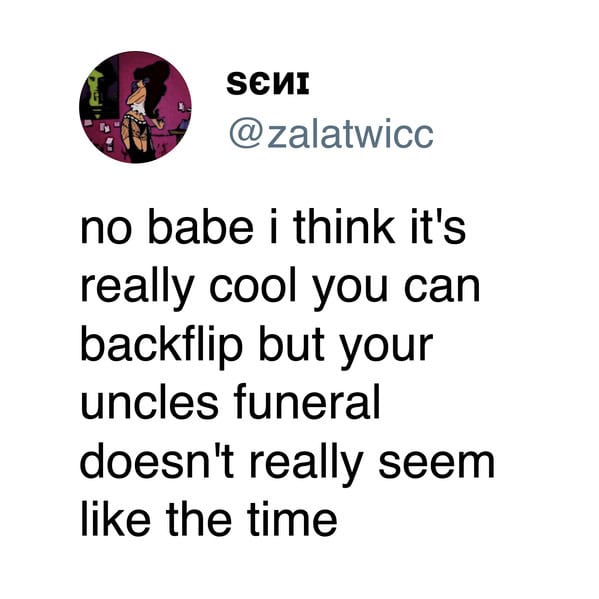Click the display name SENI
The height and width of the screenshot is (599, 599).
[267, 84]
